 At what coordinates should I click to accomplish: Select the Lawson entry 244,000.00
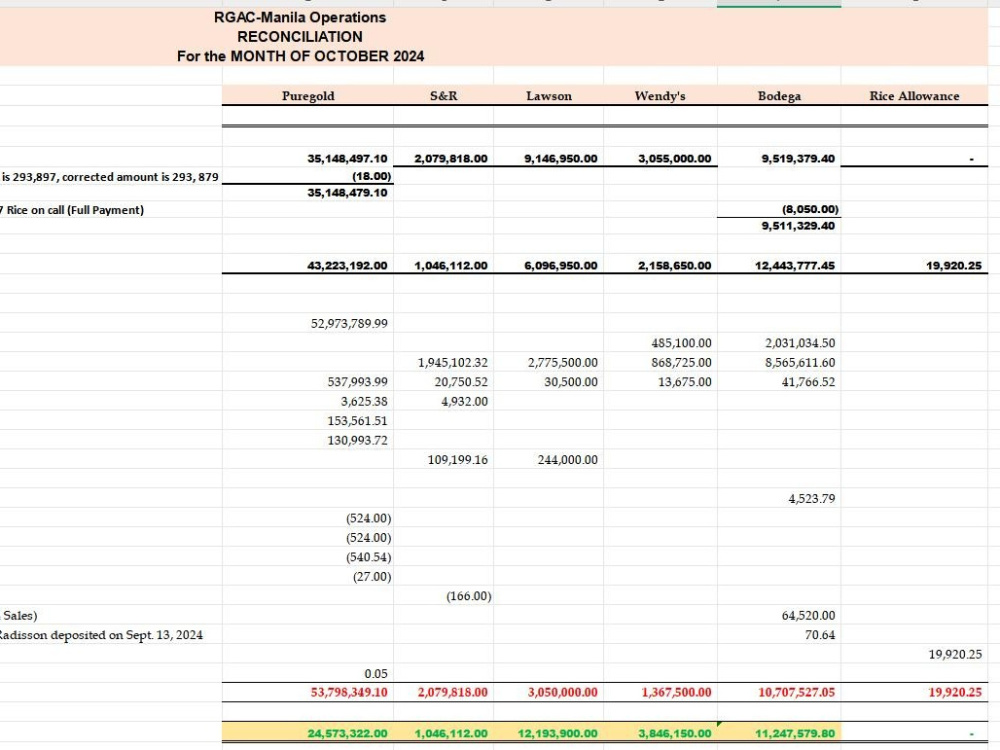(568, 460)
